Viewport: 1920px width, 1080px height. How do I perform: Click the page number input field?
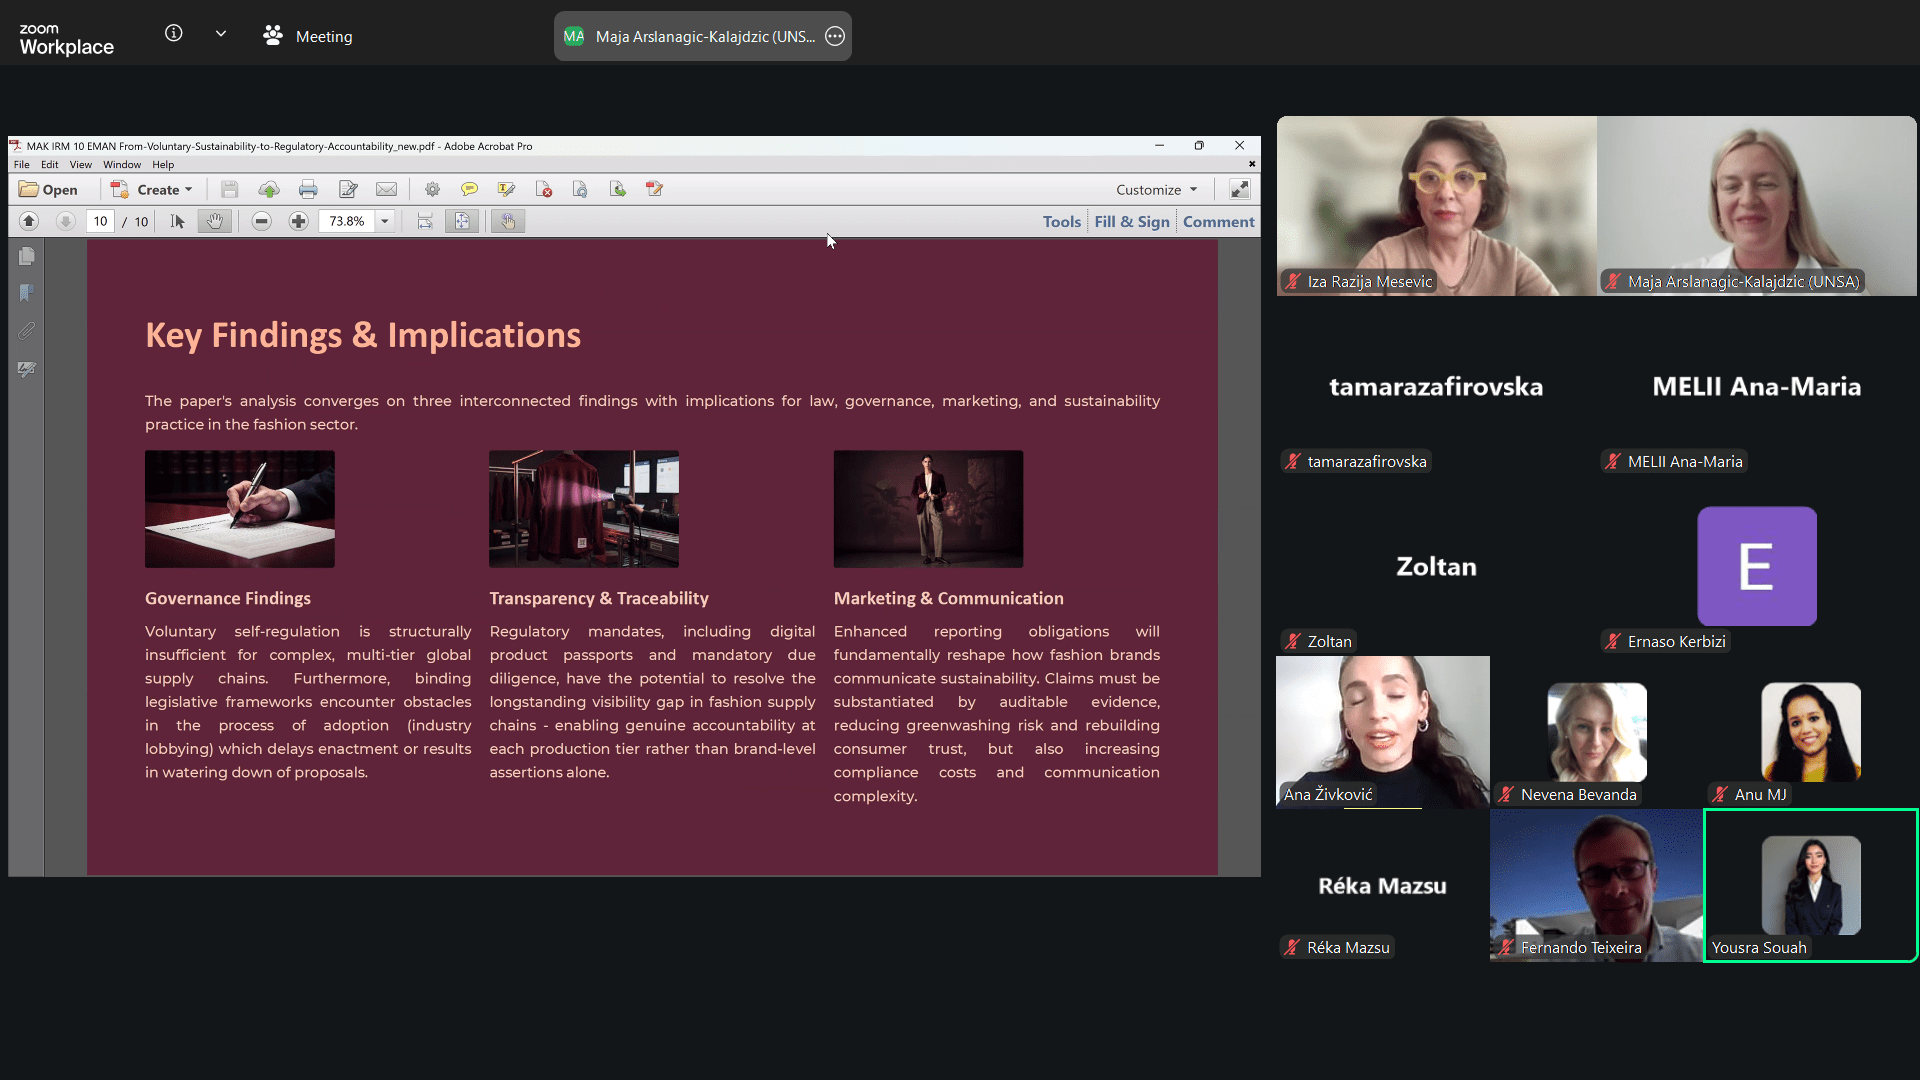100,222
